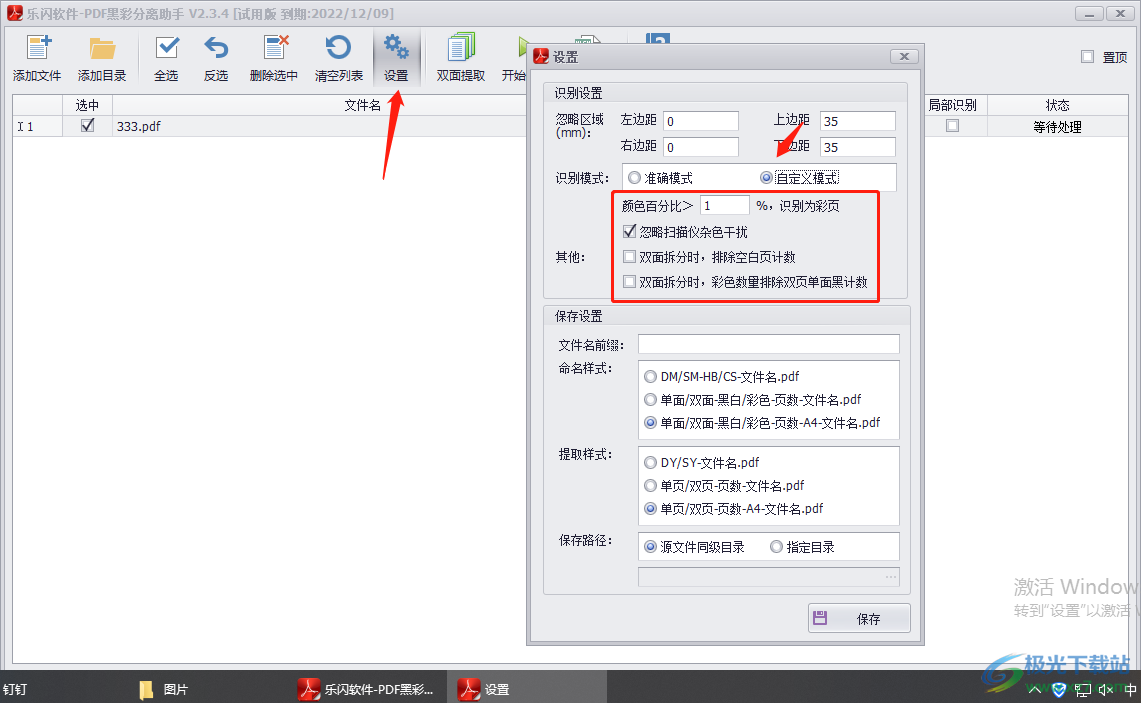
Task: Click the 状态 column header
Action: (1057, 106)
